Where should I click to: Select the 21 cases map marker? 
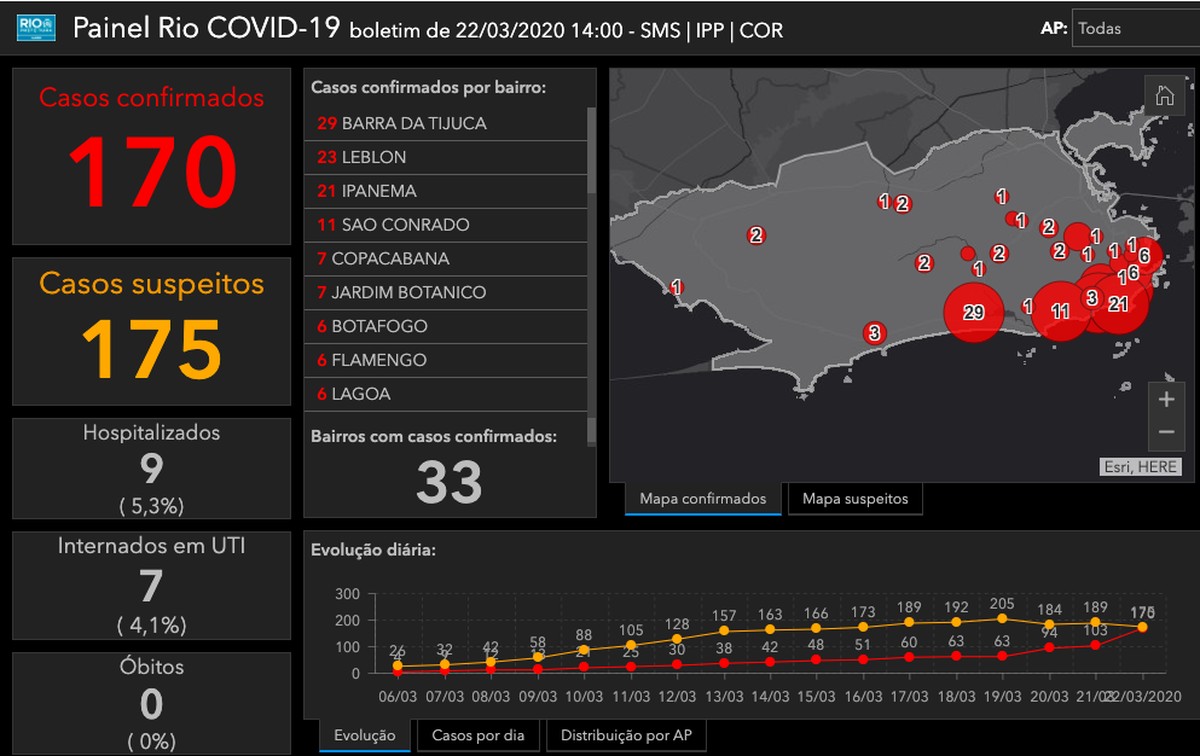(1118, 305)
